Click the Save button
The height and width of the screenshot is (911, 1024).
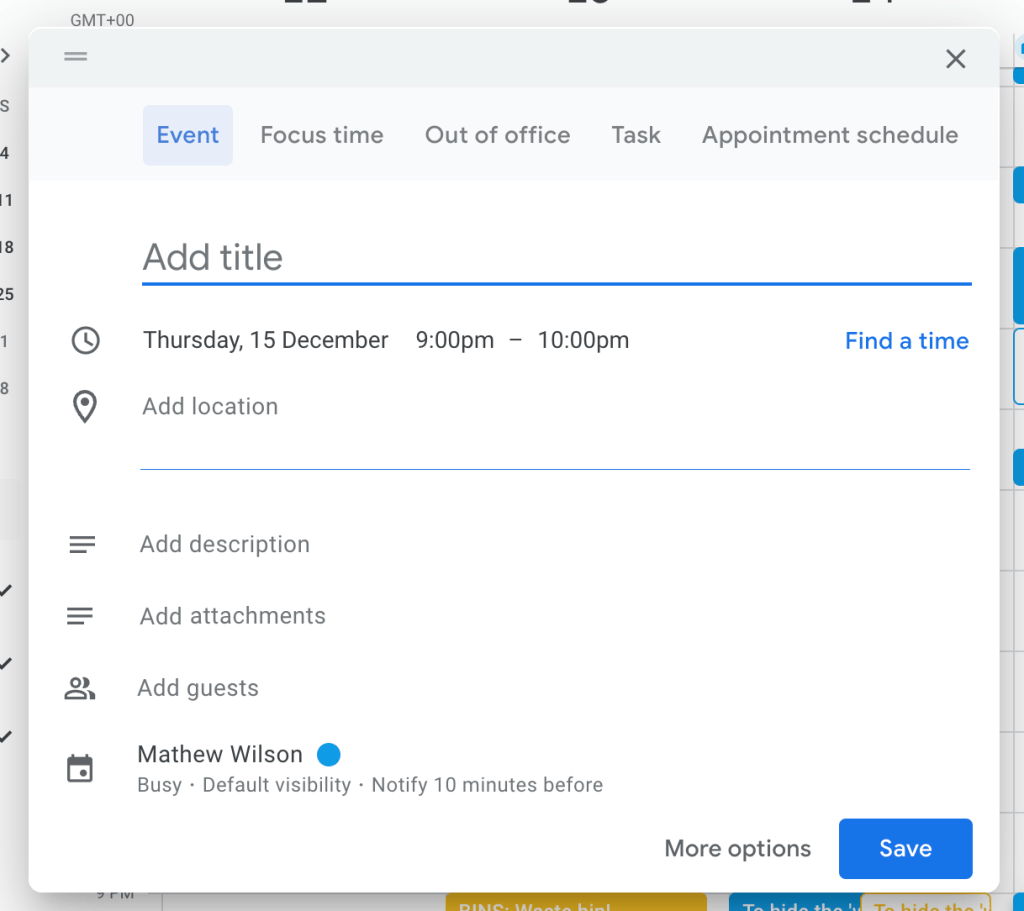click(905, 848)
